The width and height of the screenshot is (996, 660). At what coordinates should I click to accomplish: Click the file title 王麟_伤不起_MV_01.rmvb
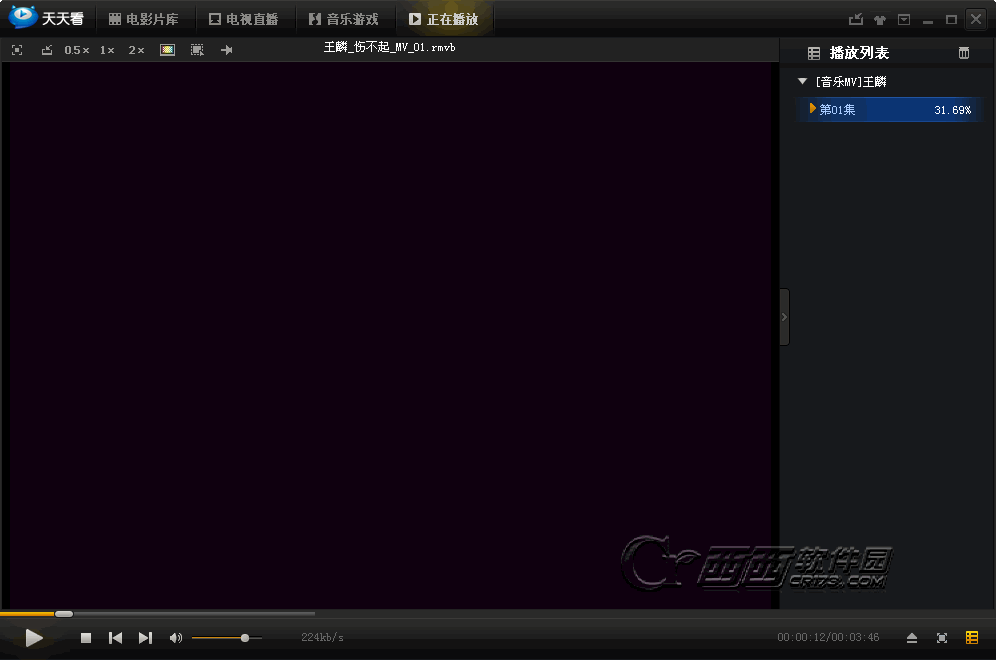389,47
